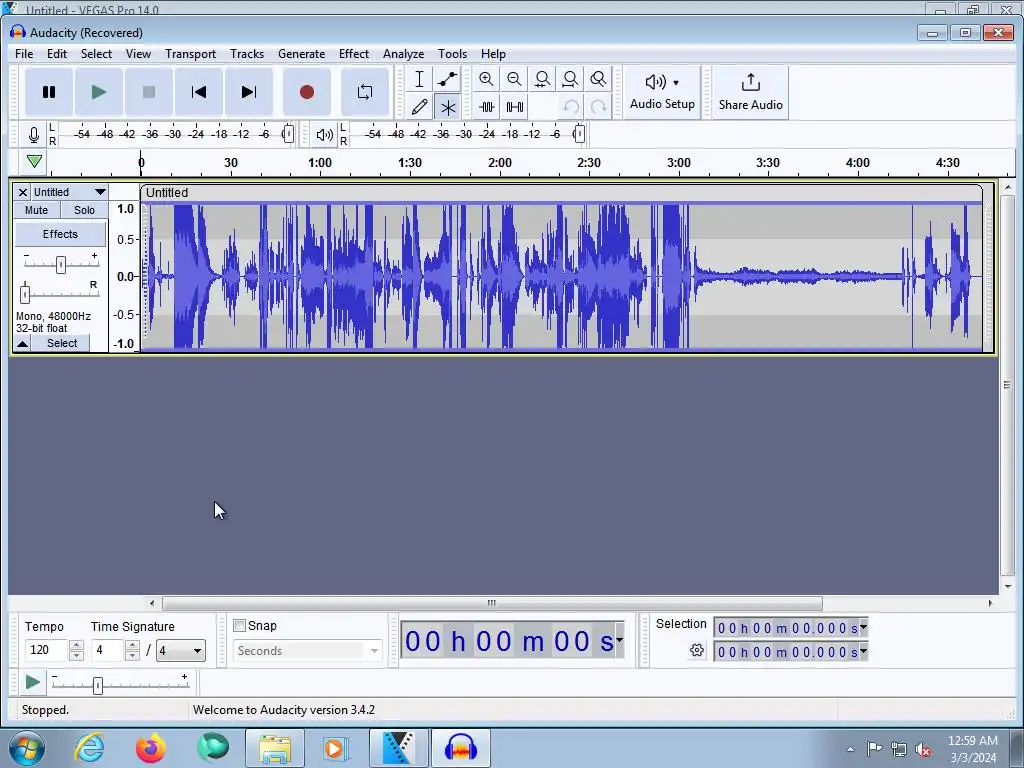Open the Selection settings gear
The image size is (1024, 768).
[697, 650]
